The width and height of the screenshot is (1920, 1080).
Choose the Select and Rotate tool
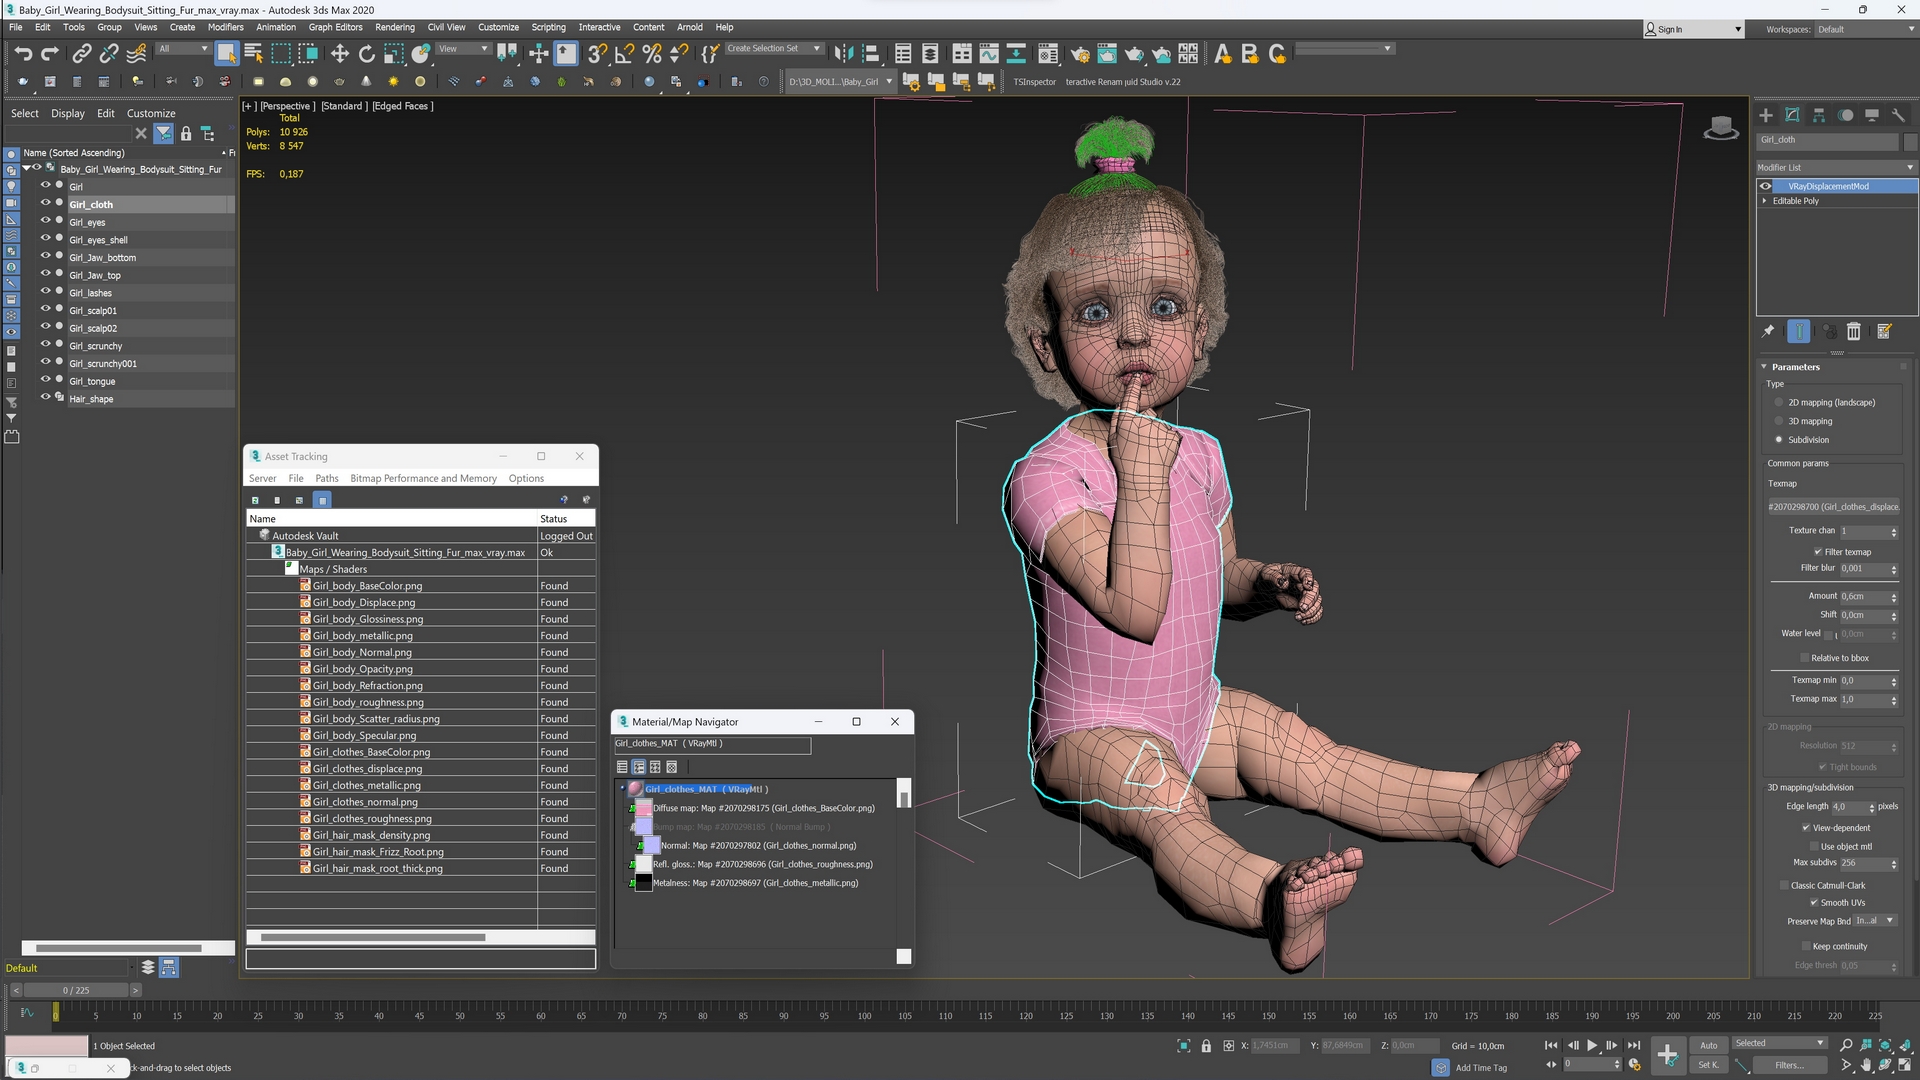[x=367, y=53]
